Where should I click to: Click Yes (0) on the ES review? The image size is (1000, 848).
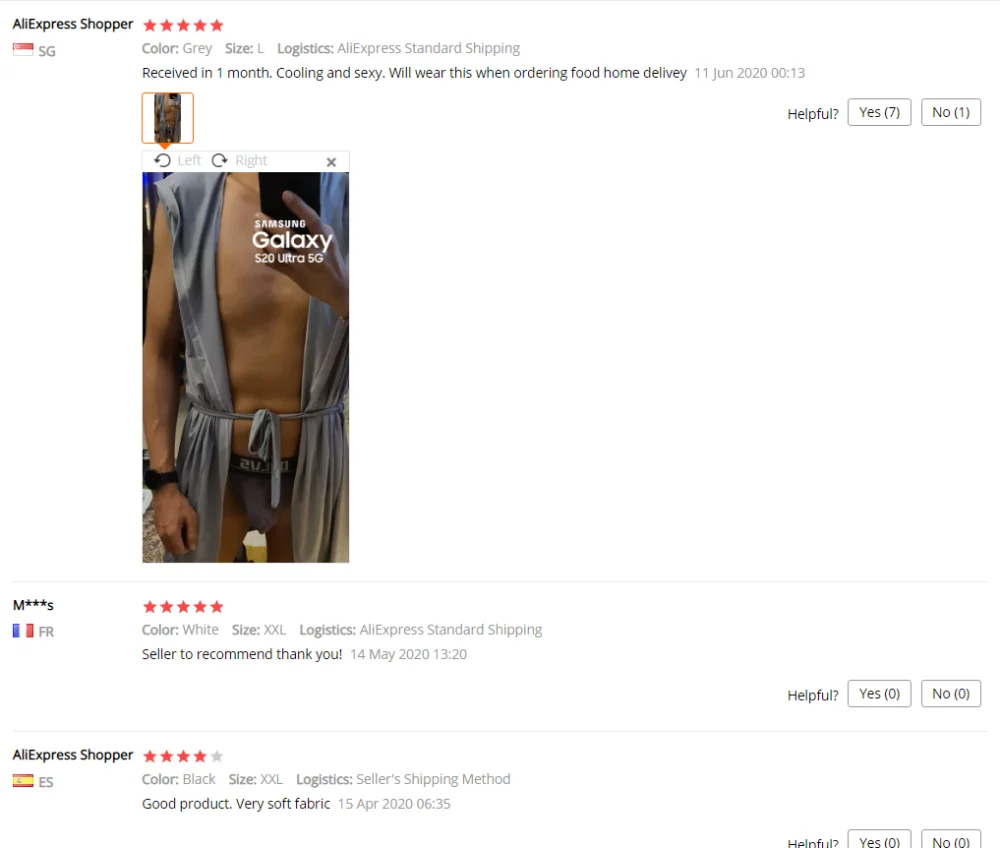pyautogui.click(x=879, y=840)
